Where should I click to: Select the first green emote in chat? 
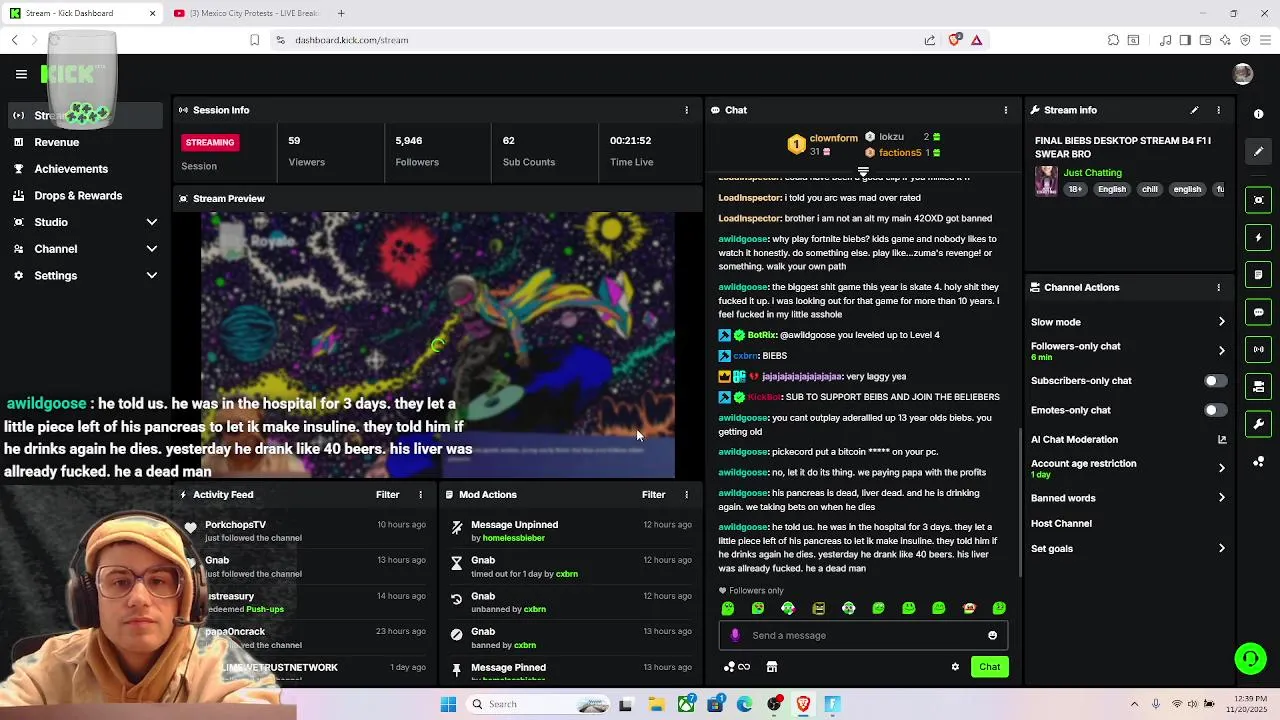click(x=728, y=608)
